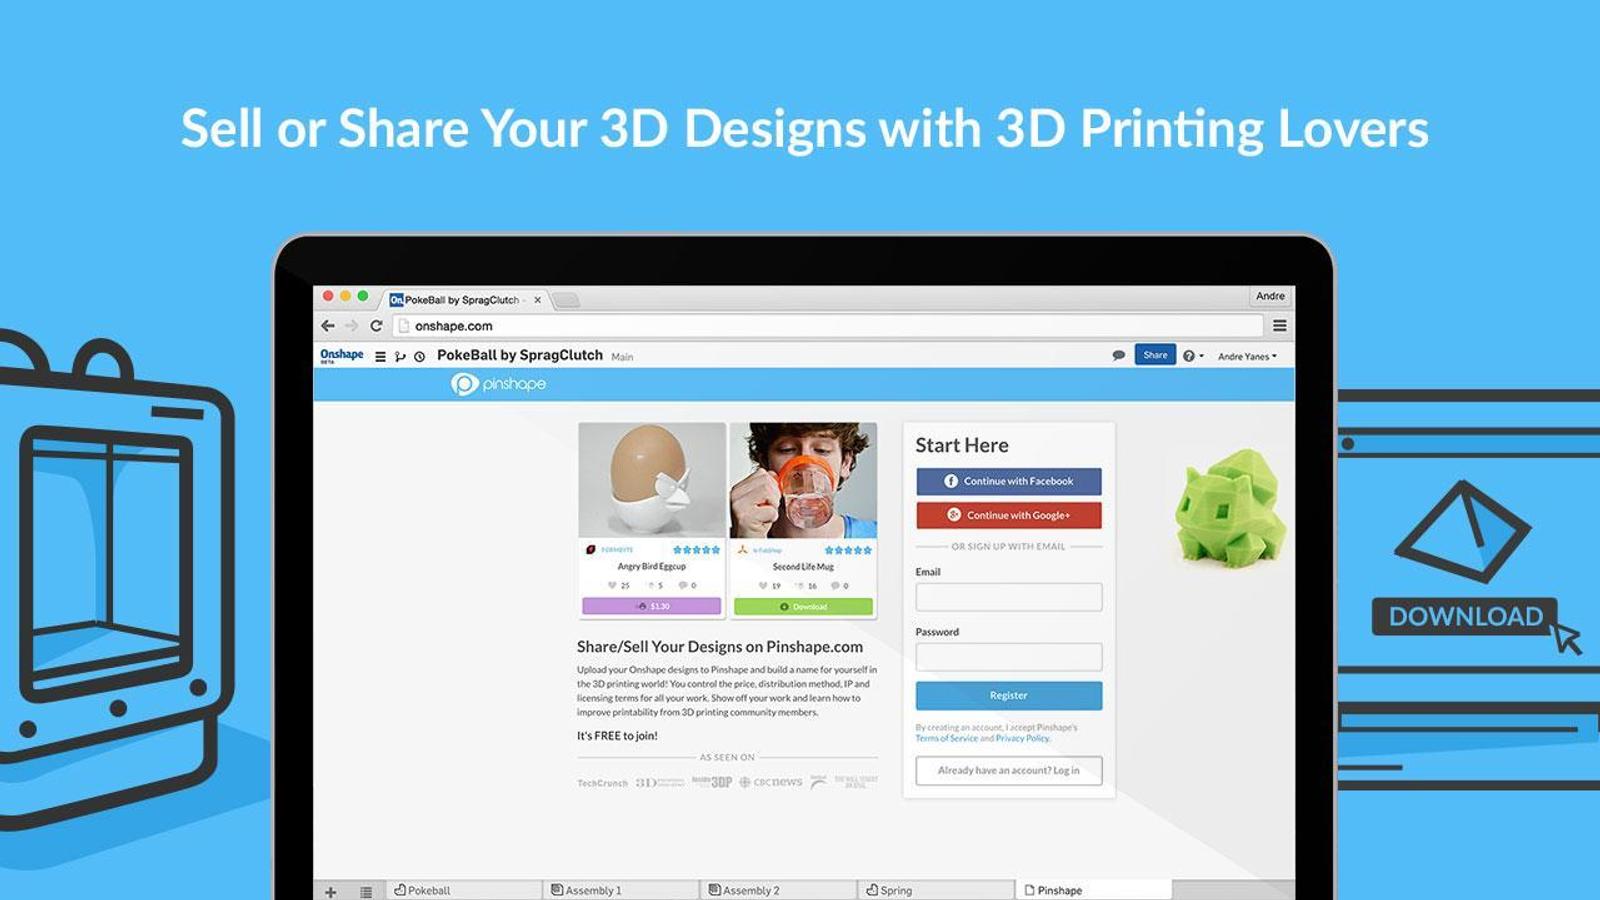
Task: Expand the help question mark dropdown
Action: click(x=1192, y=356)
